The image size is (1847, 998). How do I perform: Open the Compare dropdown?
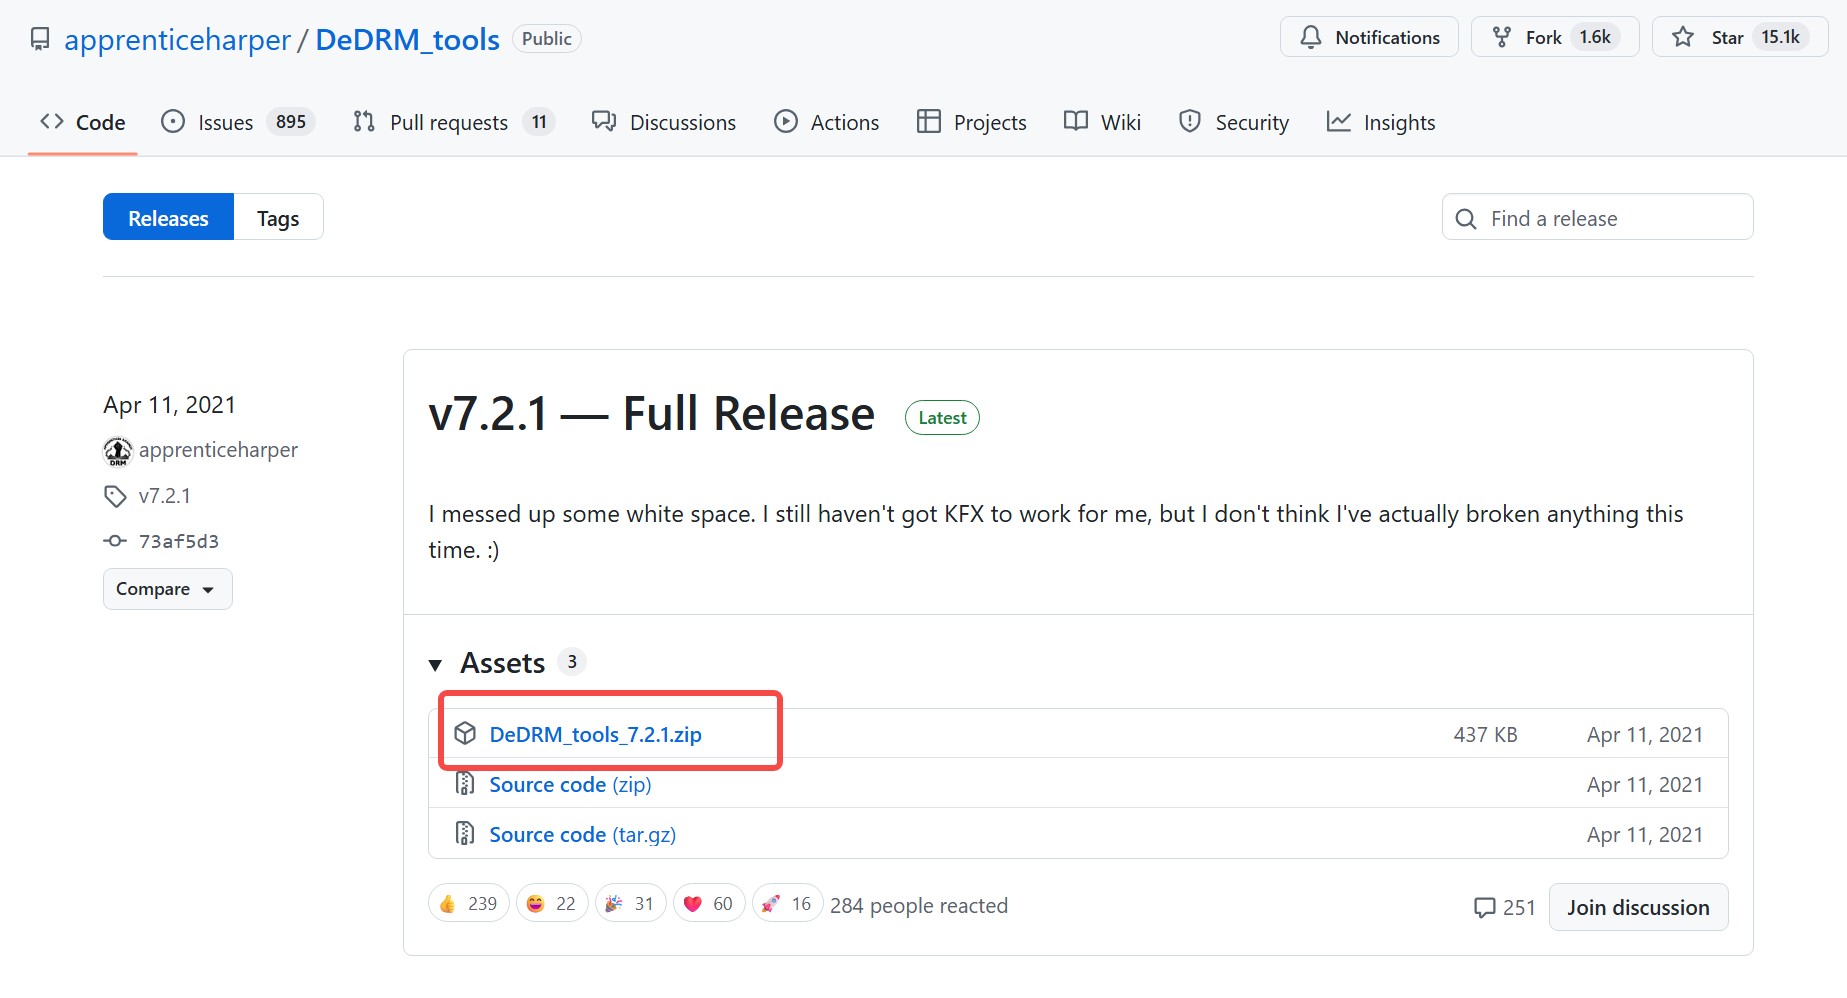(167, 589)
